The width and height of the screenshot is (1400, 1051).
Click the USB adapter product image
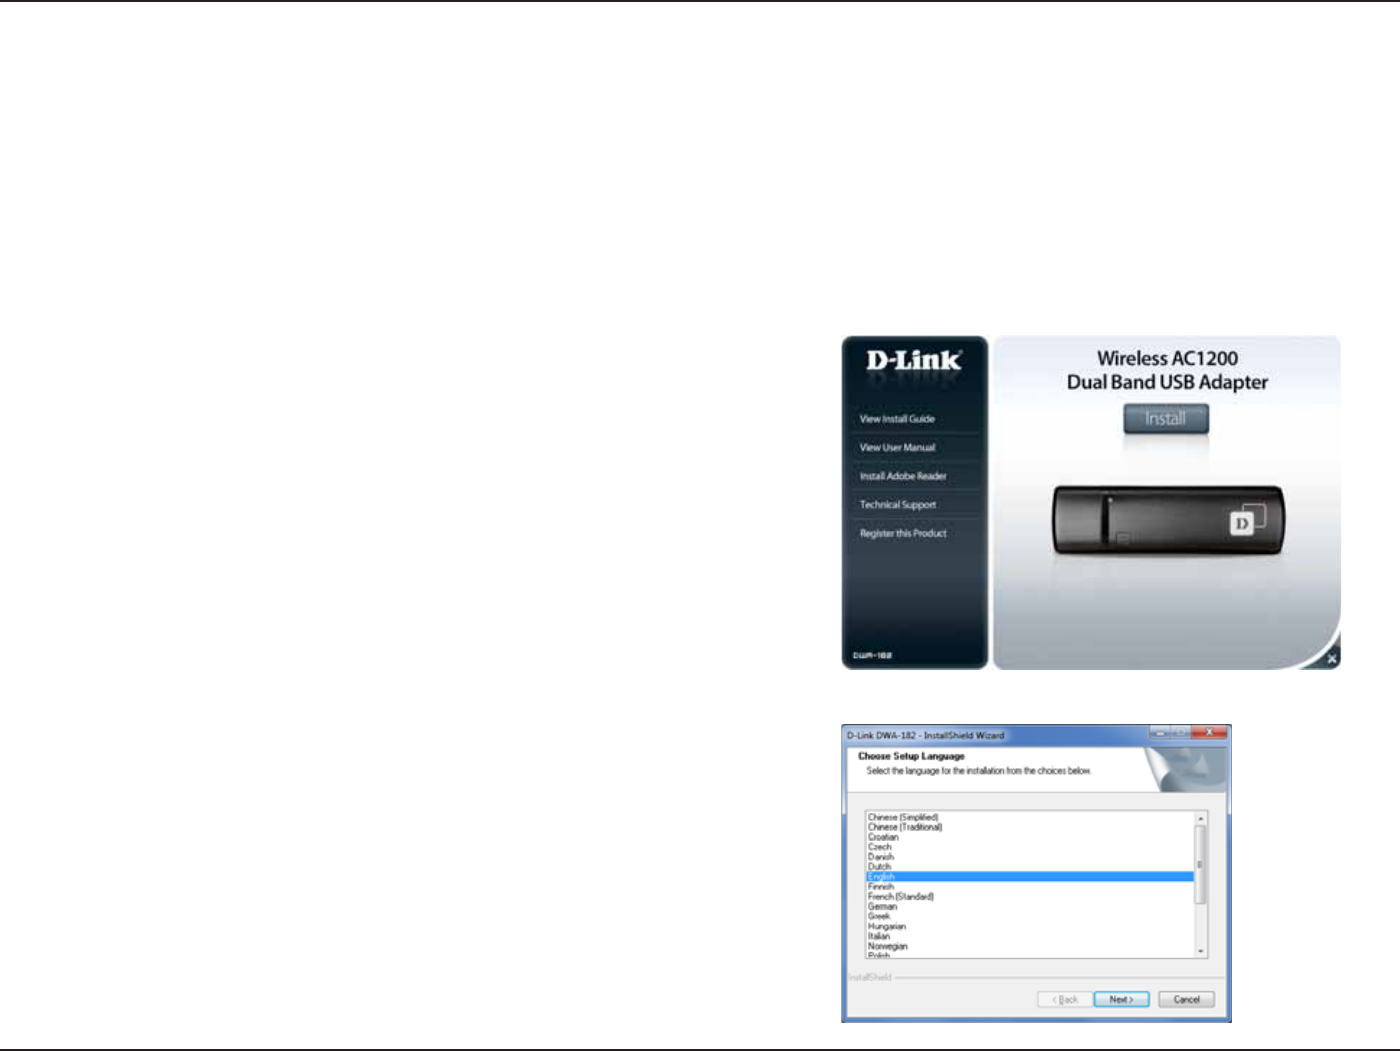pyautogui.click(x=1168, y=520)
